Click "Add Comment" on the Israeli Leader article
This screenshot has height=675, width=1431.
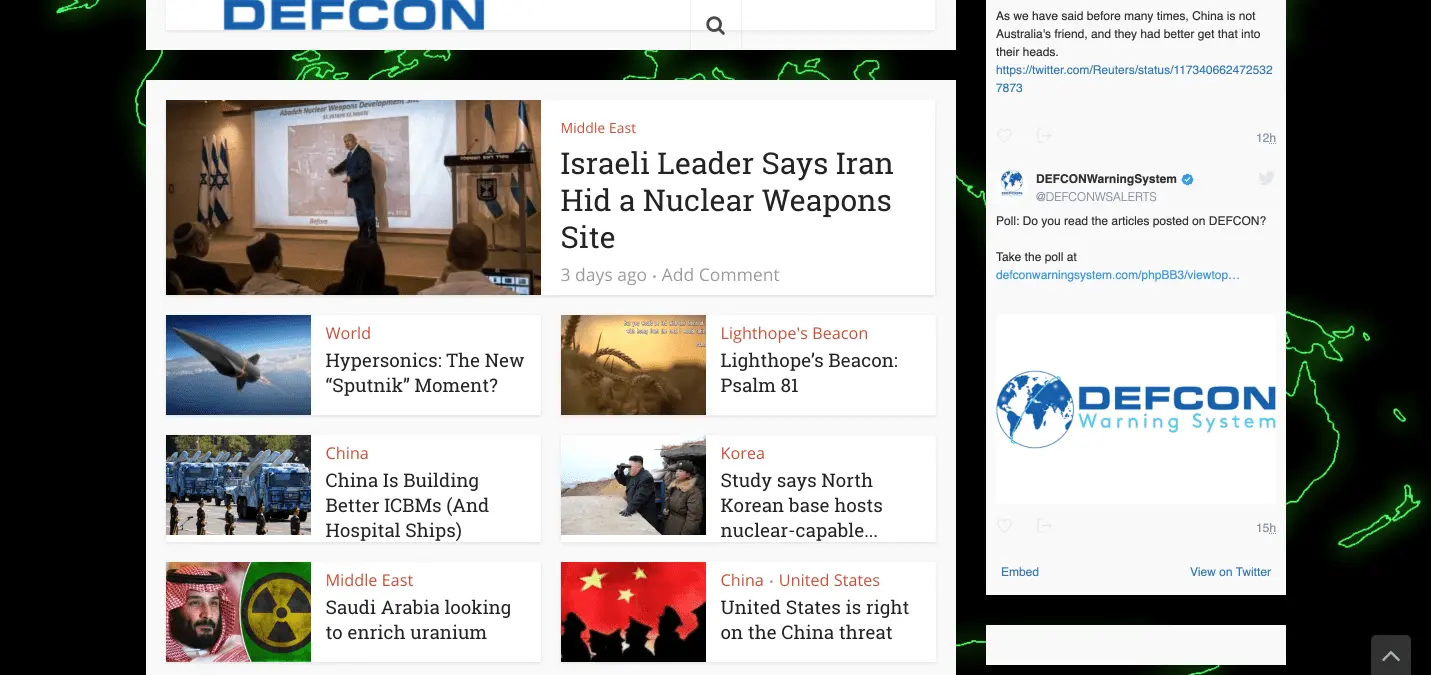720,275
